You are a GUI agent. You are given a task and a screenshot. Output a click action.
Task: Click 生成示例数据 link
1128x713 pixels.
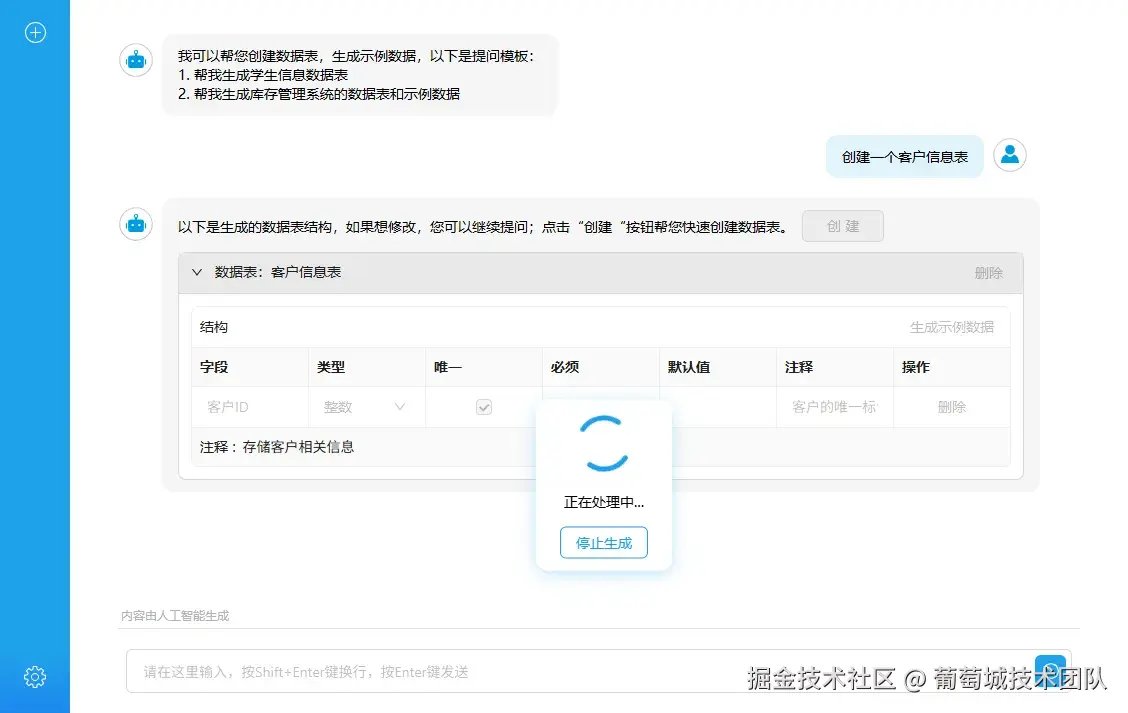pyautogui.click(x=951, y=327)
